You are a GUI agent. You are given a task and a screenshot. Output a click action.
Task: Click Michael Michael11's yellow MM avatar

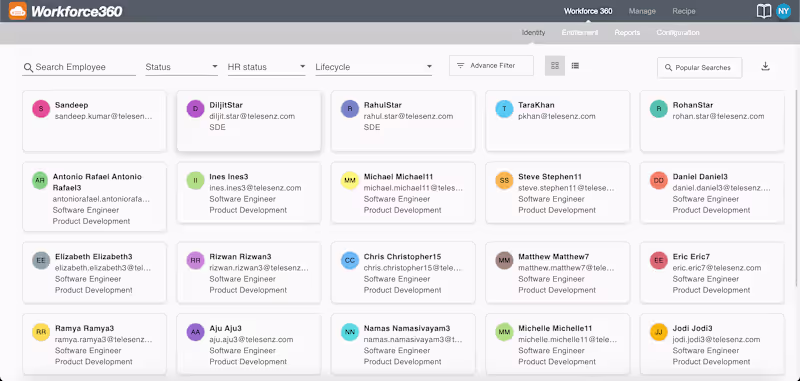click(349, 181)
